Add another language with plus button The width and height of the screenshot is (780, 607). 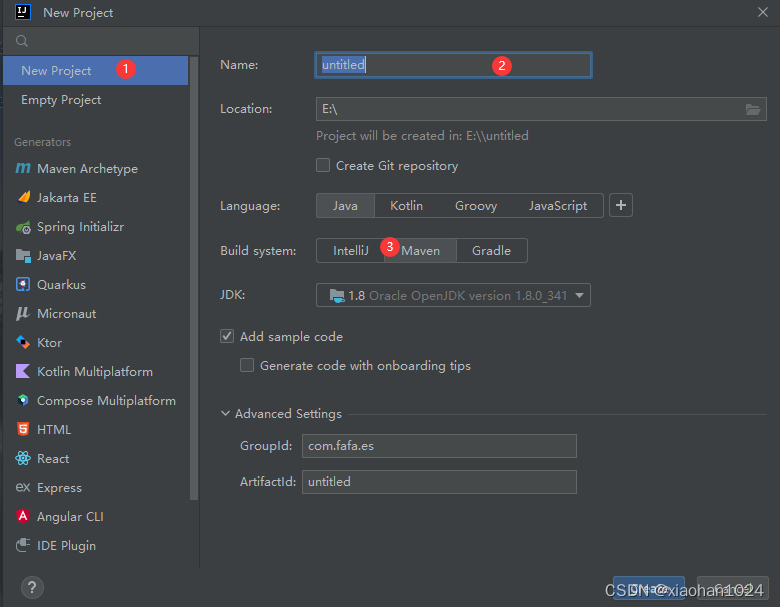[621, 205]
